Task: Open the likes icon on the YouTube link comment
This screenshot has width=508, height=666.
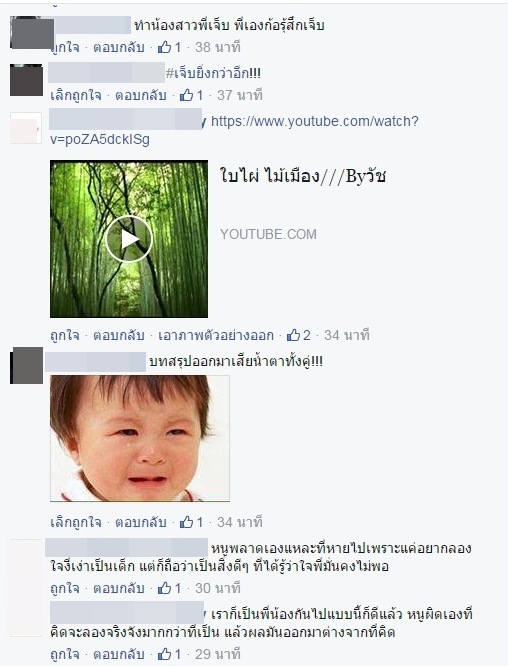Action: pos(294,335)
